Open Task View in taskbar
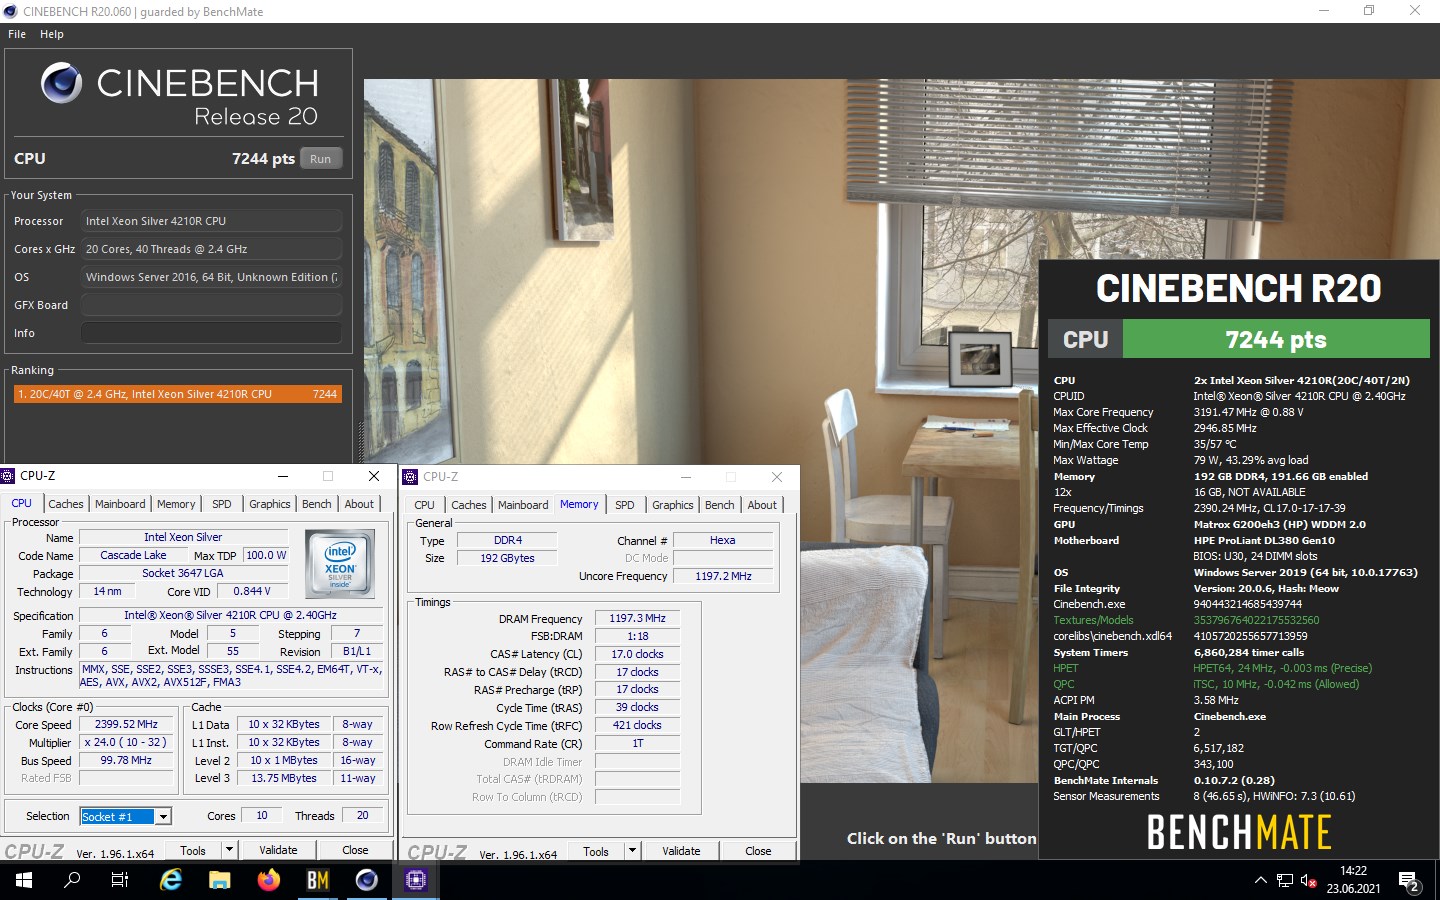This screenshot has height=900, width=1440. (120, 880)
